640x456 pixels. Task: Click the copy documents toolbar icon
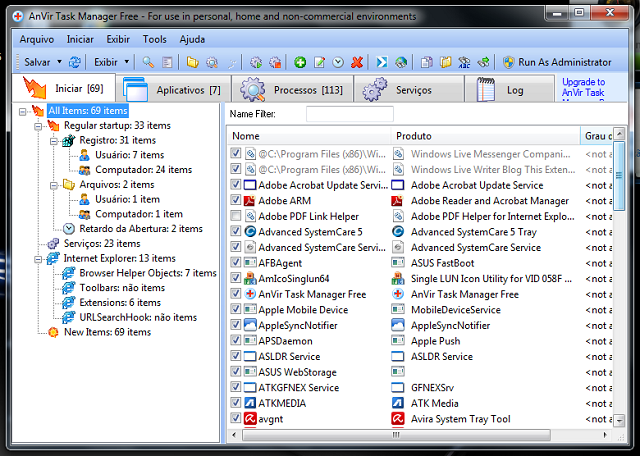(427, 62)
